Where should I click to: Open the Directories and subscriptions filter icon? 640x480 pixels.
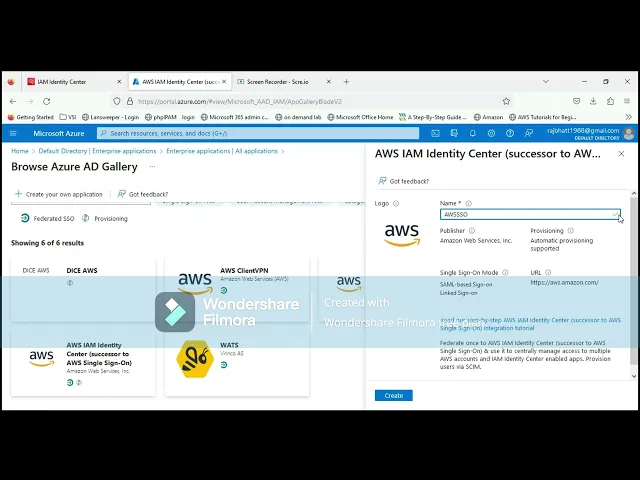tap(454, 133)
